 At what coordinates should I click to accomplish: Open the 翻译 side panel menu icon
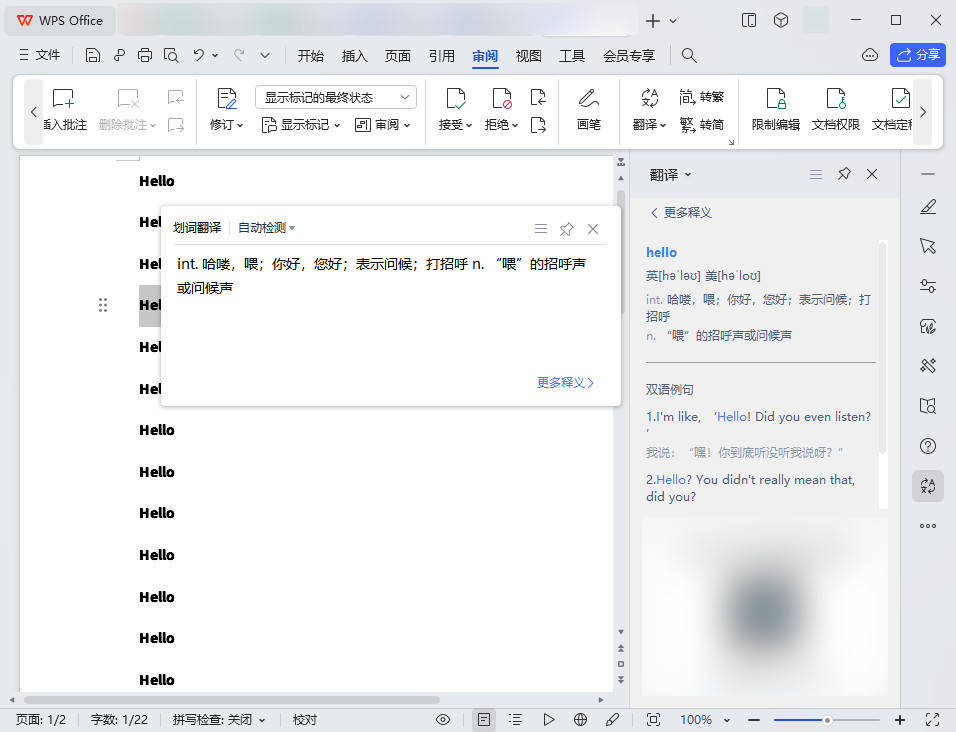point(816,175)
